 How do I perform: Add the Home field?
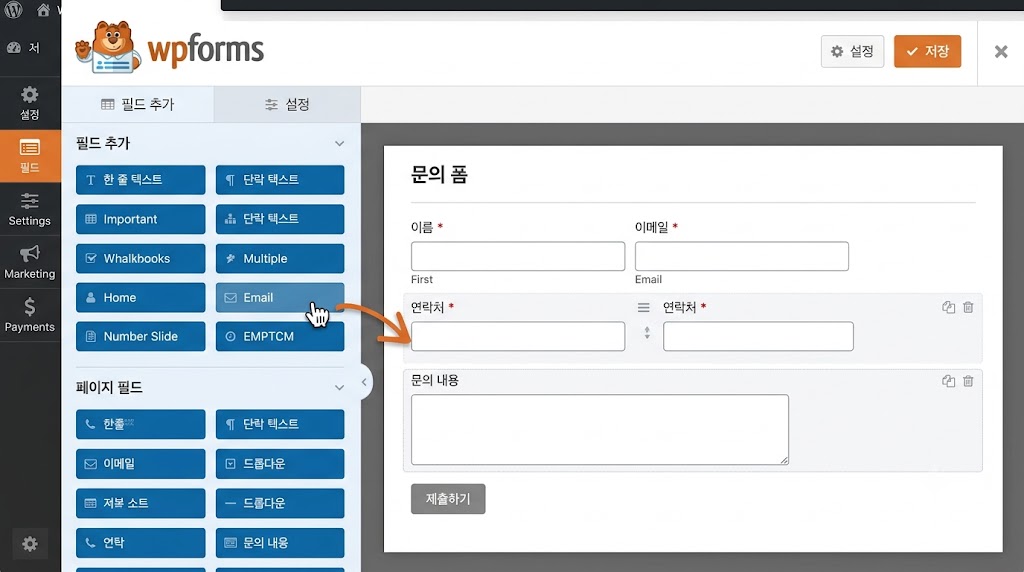[140, 297]
